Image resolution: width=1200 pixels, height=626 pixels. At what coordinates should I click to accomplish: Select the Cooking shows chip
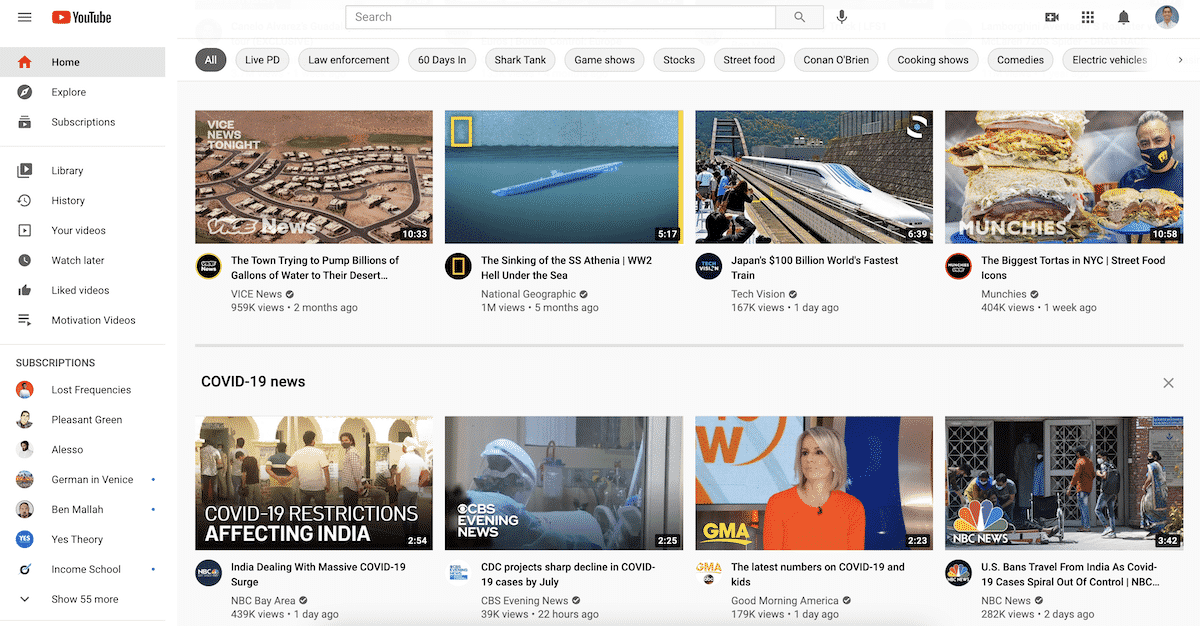coord(933,60)
